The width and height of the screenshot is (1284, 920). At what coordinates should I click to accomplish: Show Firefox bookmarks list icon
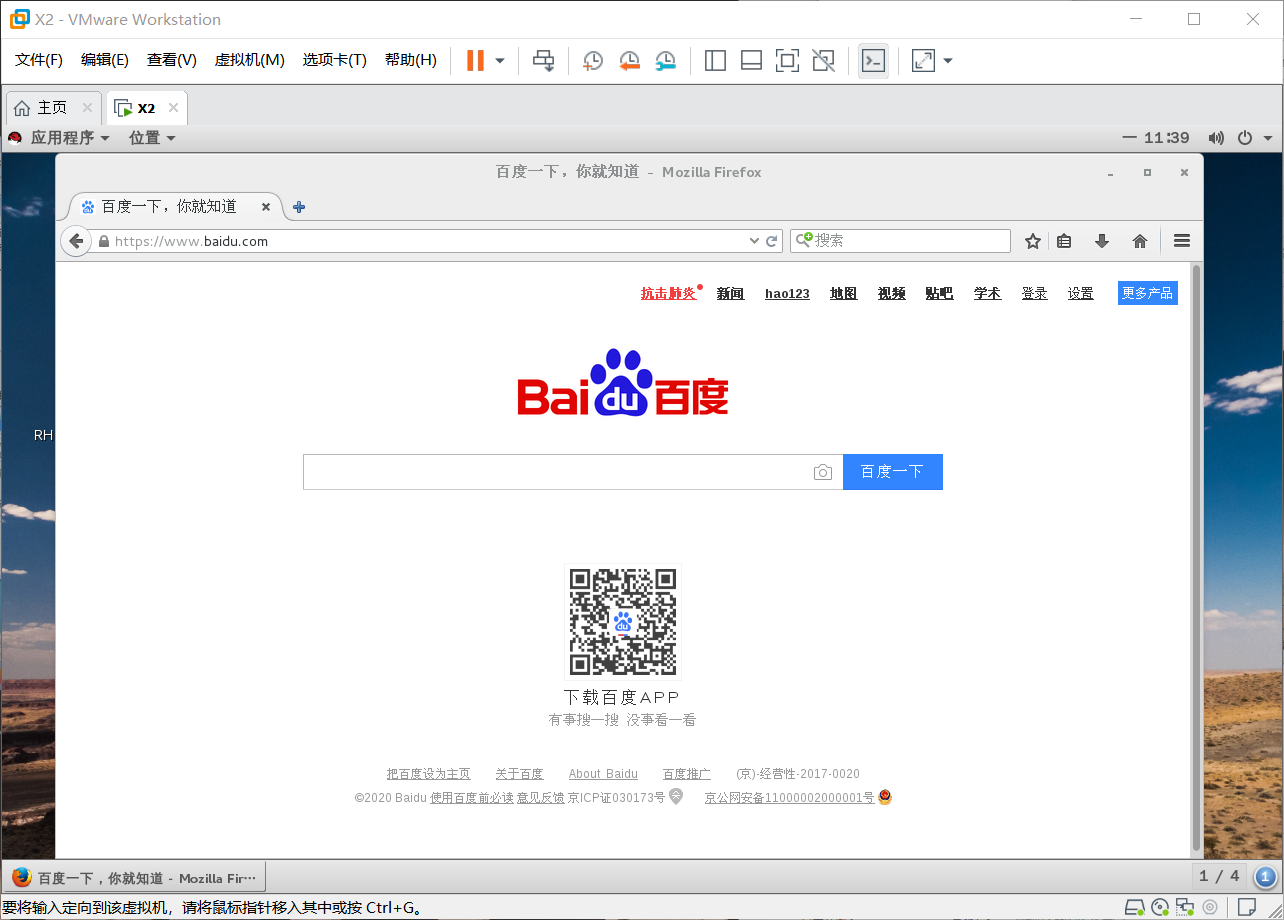click(x=1064, y=241)
